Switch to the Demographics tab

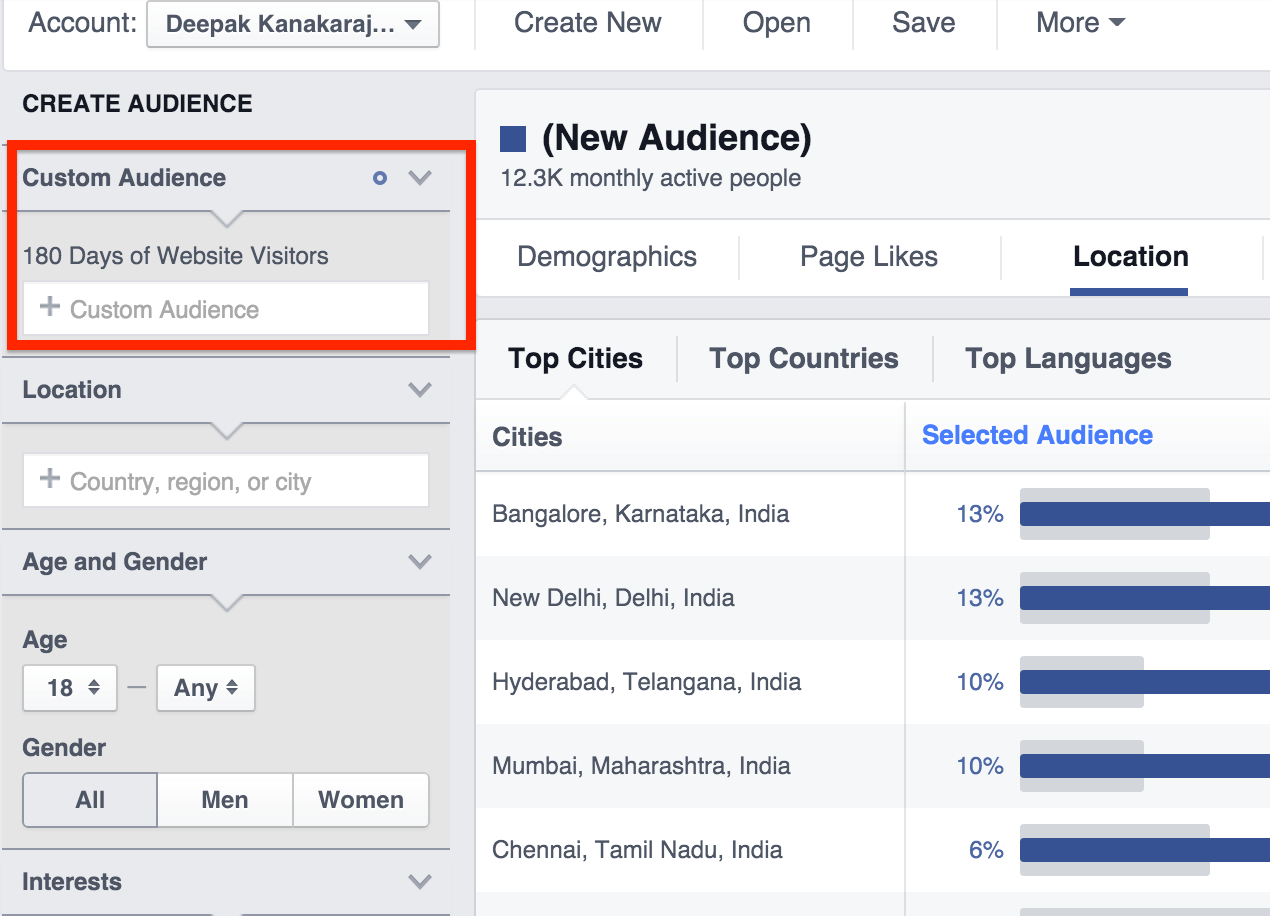click(605, 257)
